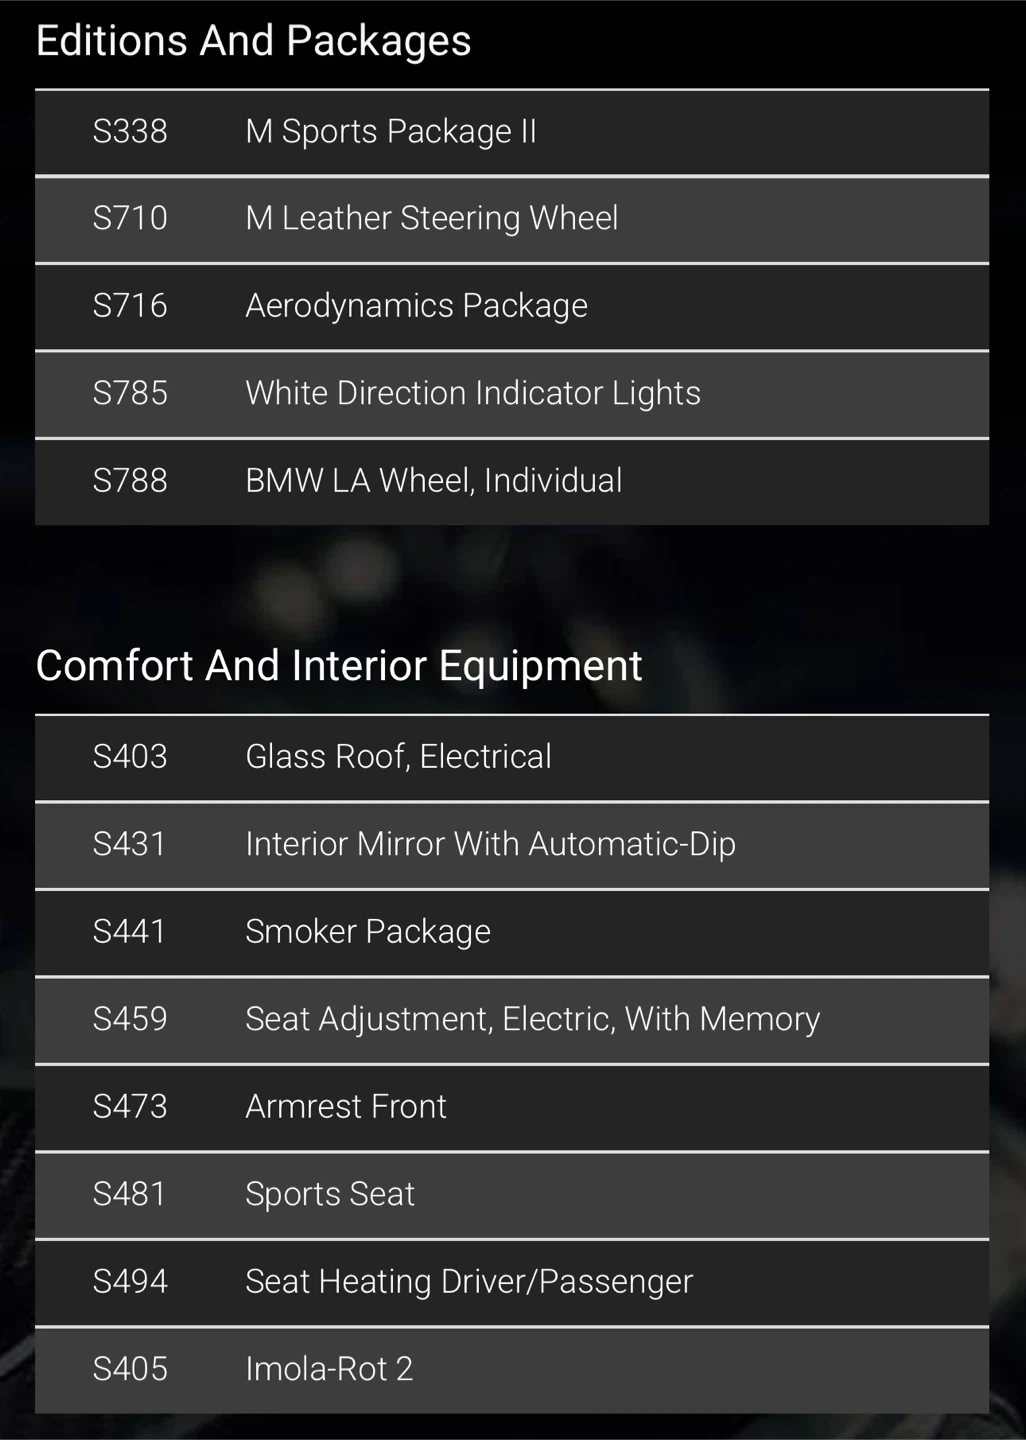1026x1440 pixels.
Task: Choose the Aerodynamics Package item
Action: coord(416,306)
